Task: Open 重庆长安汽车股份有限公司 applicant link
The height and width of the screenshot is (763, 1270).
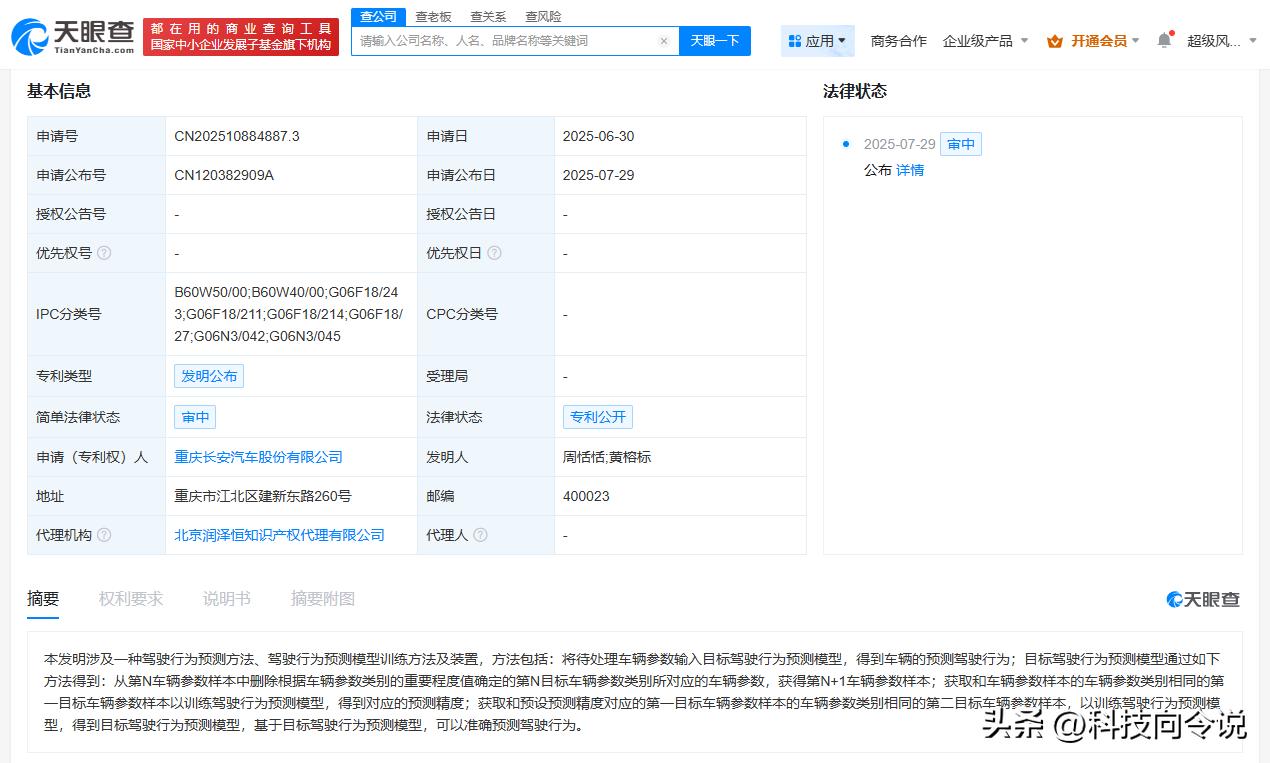Action: point(259,457)
